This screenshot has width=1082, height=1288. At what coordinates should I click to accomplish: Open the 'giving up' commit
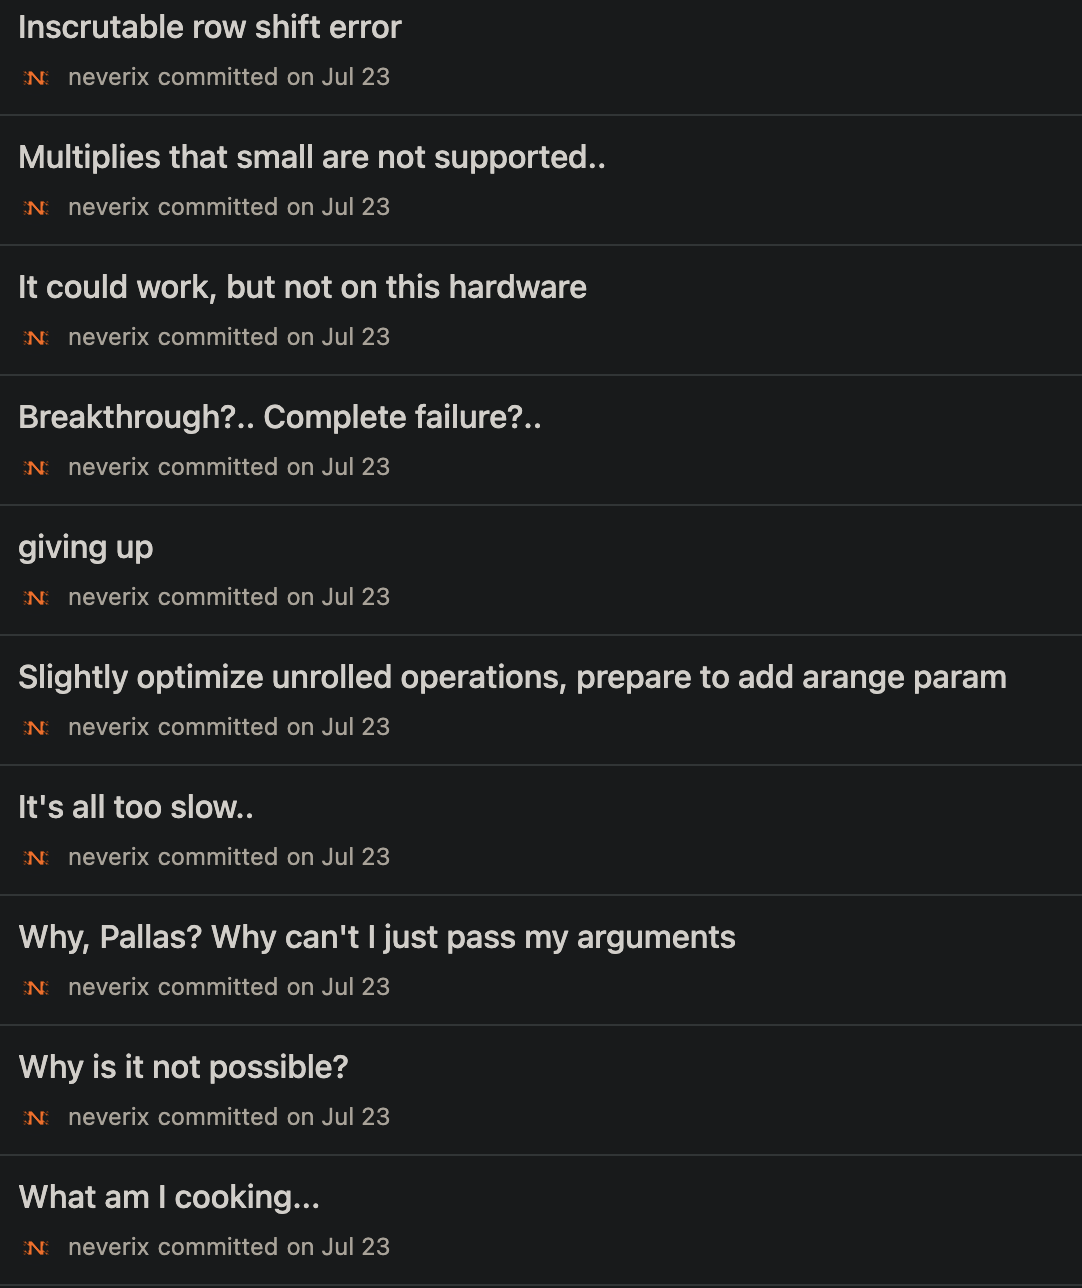86,548
